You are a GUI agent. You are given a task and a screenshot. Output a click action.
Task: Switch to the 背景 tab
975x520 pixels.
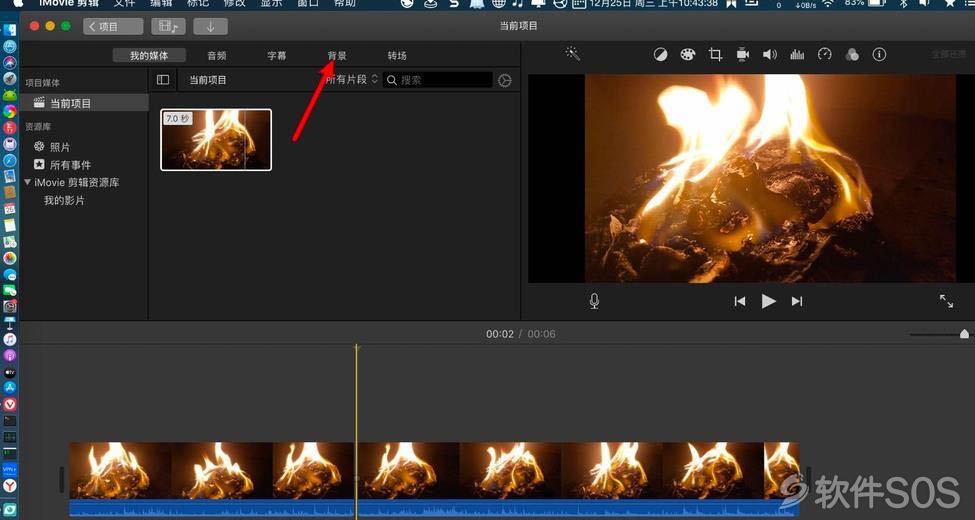(337, 55)
